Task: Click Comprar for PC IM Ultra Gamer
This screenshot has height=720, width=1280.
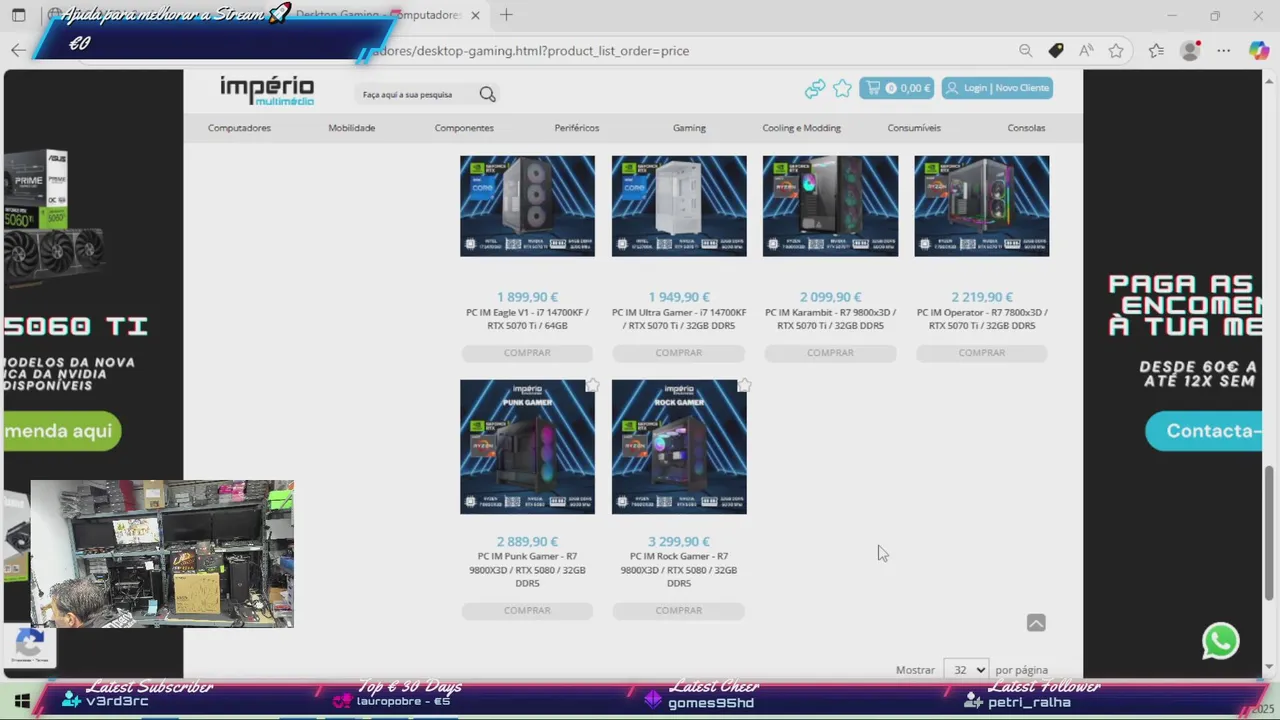Action: click(679, 353)
